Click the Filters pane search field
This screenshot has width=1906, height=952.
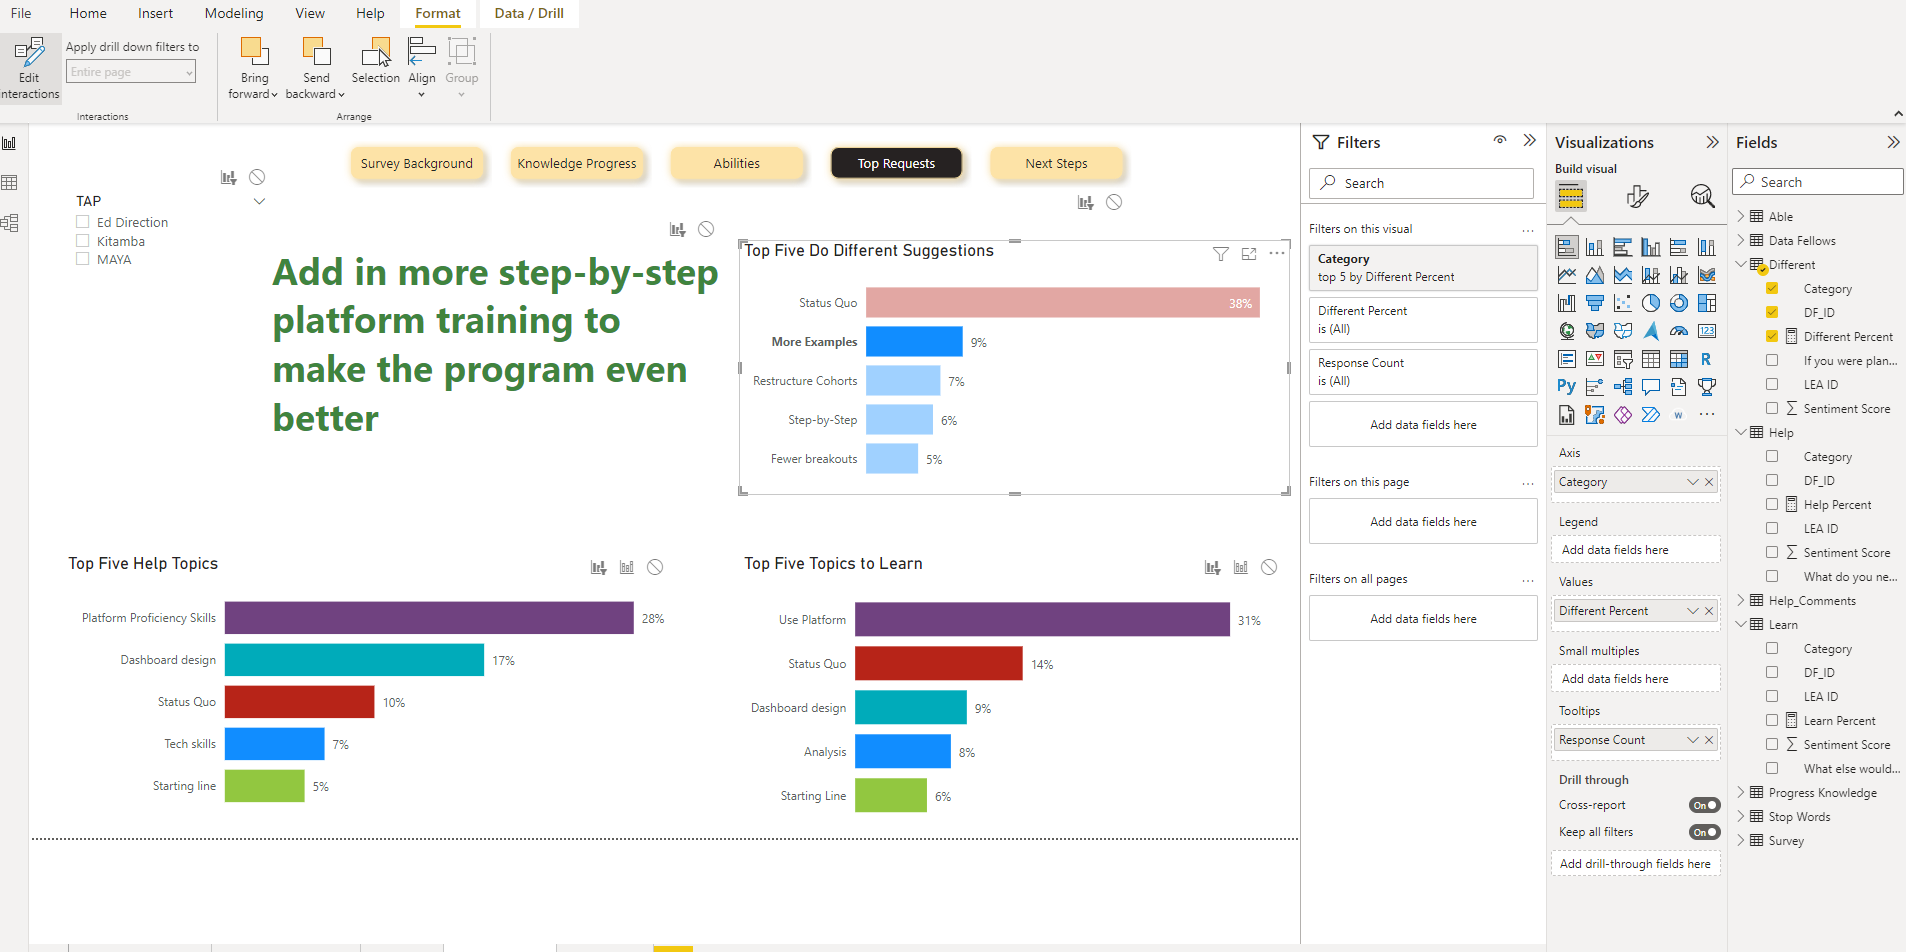pyautogui.click(x=1421, y=183)
